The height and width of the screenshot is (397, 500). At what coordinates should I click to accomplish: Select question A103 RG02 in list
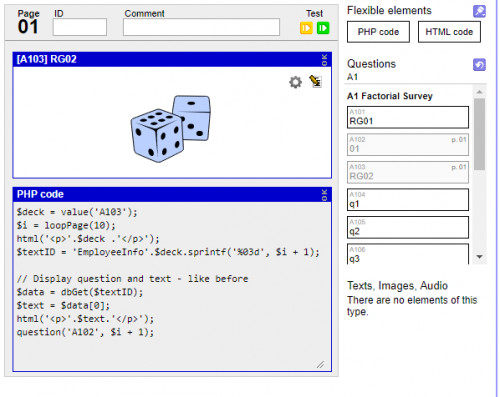[x=408, y=172]
